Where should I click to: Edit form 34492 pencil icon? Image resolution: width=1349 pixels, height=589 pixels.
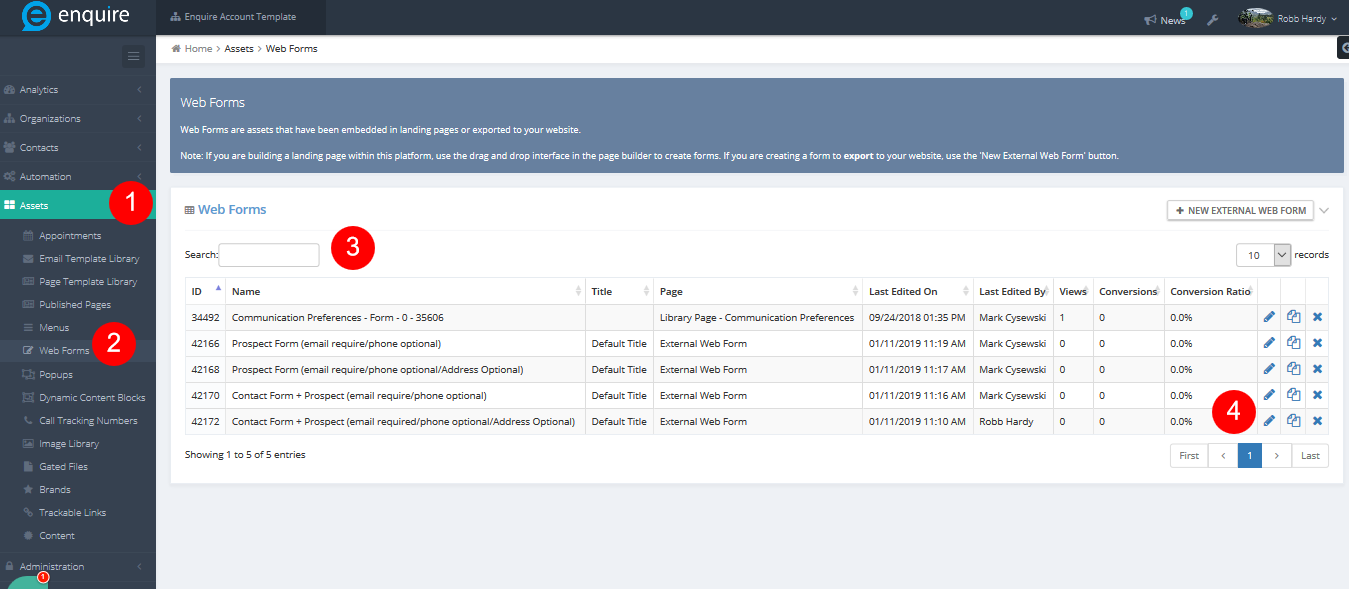pos(1269,317)
